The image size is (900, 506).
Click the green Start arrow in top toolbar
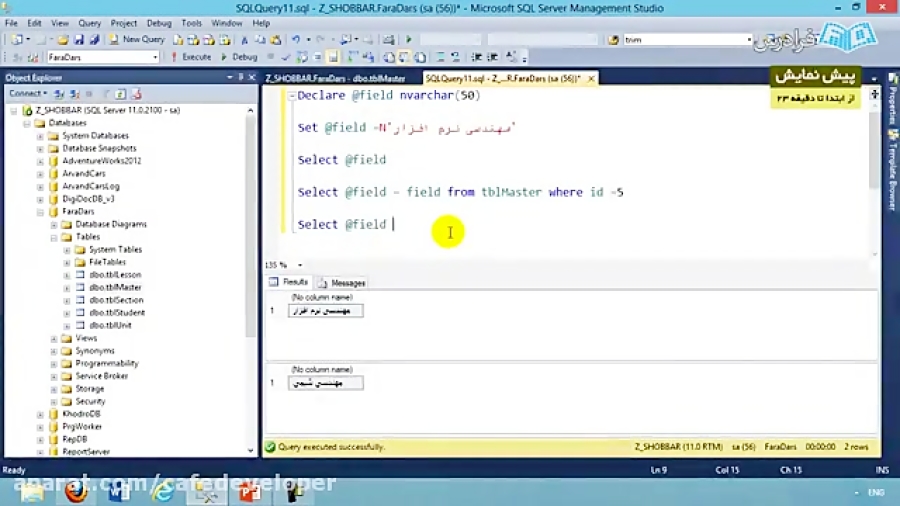(409, 40)
